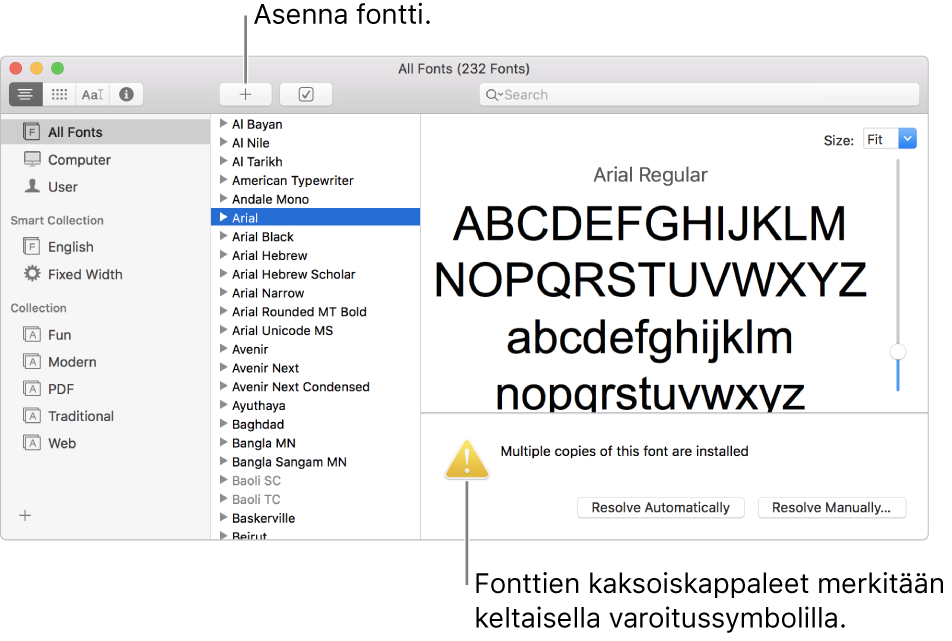
Task: Show font information view
Action: point(126,95)
